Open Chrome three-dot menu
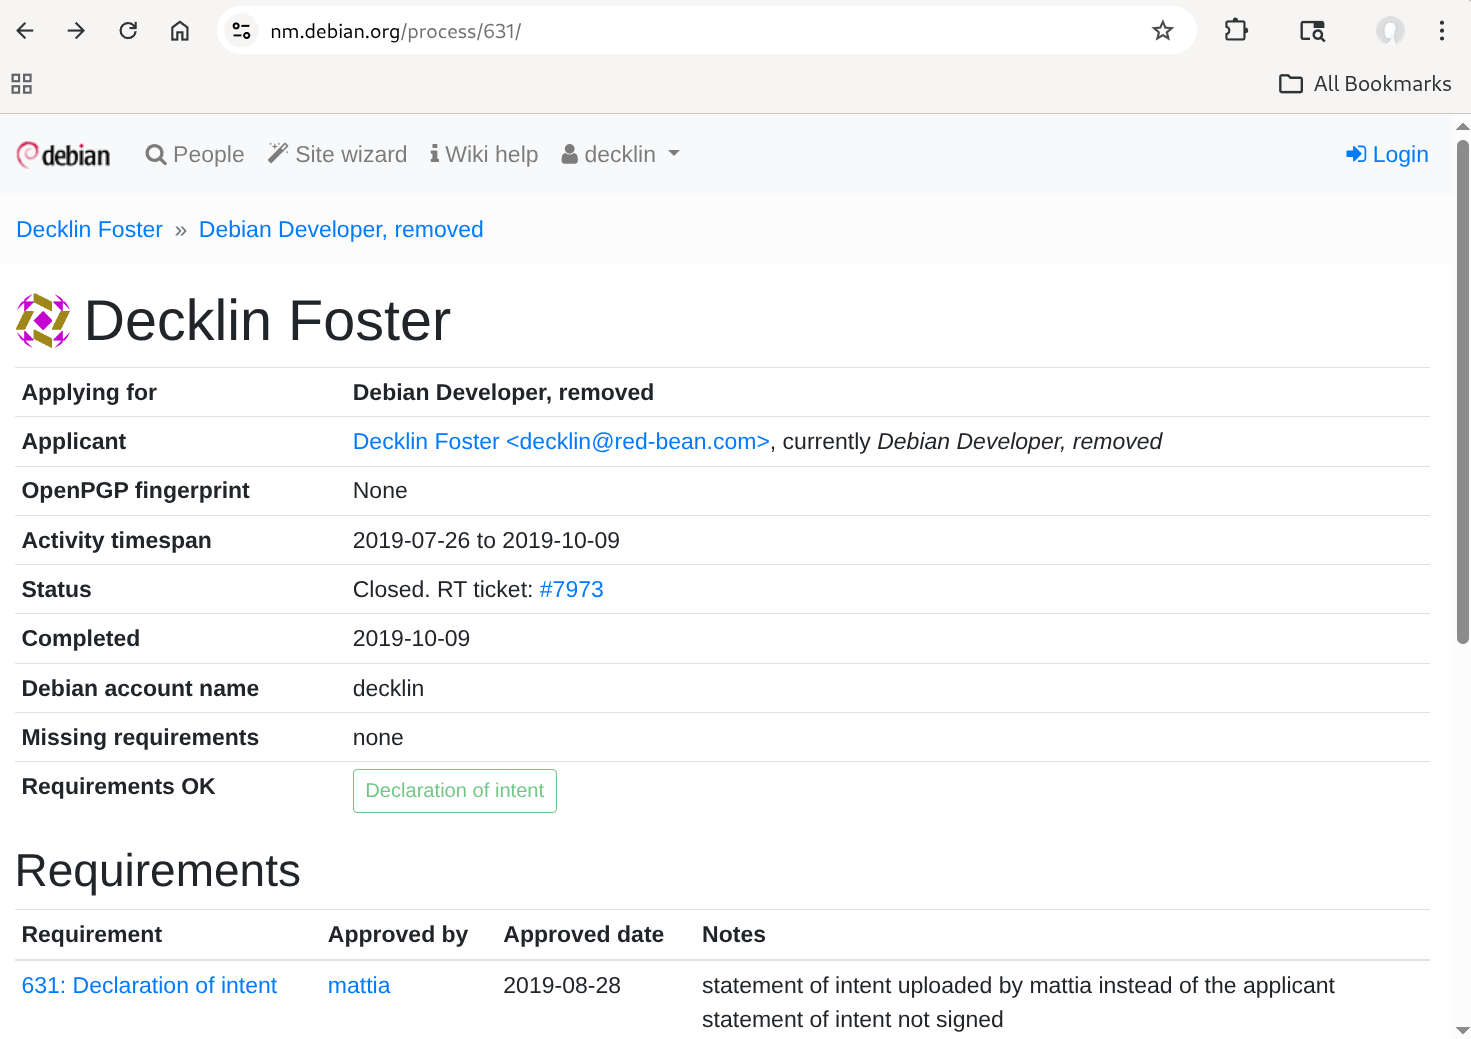1471x1039 pixels. point(1441,31)
